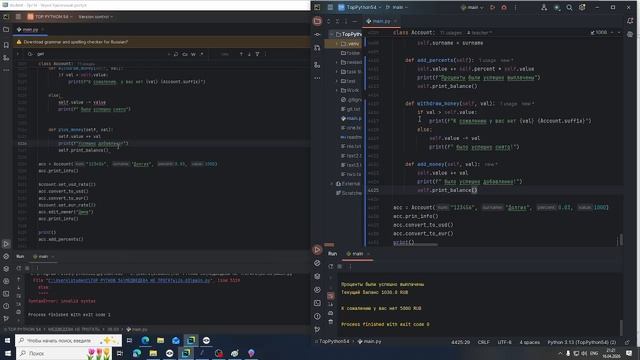Open Structure tool window in right PyCharm sidebar
Viewport: 640px width, 360px height.
(317, 65)
